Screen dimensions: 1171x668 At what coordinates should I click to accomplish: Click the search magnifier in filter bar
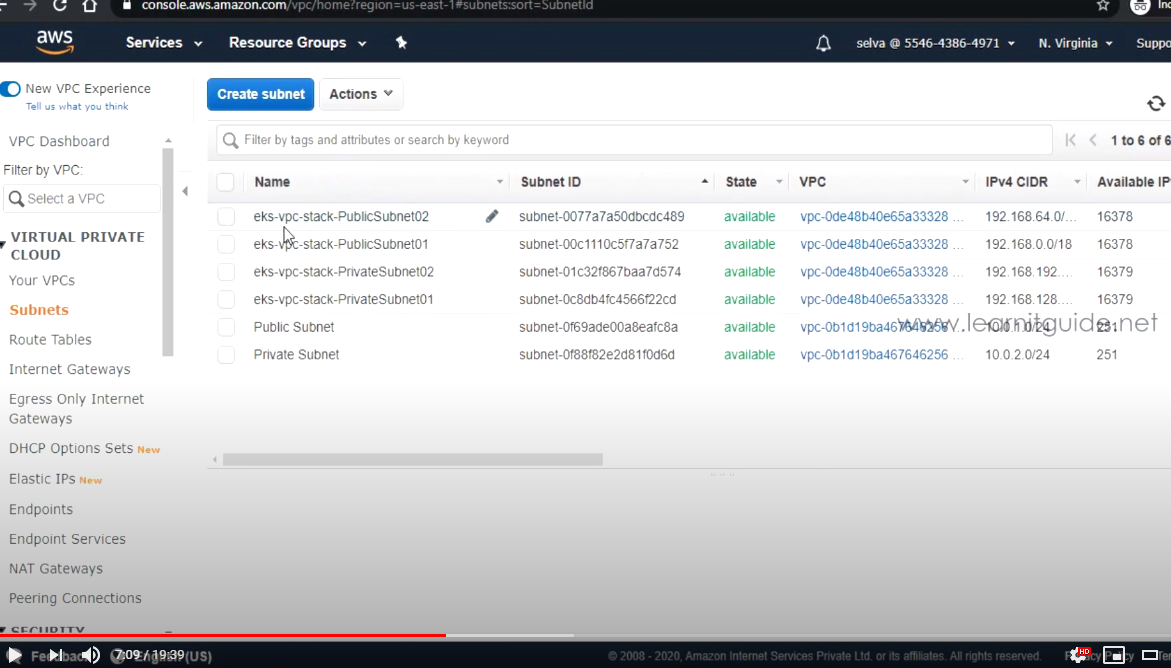click(x=231, y=140)
